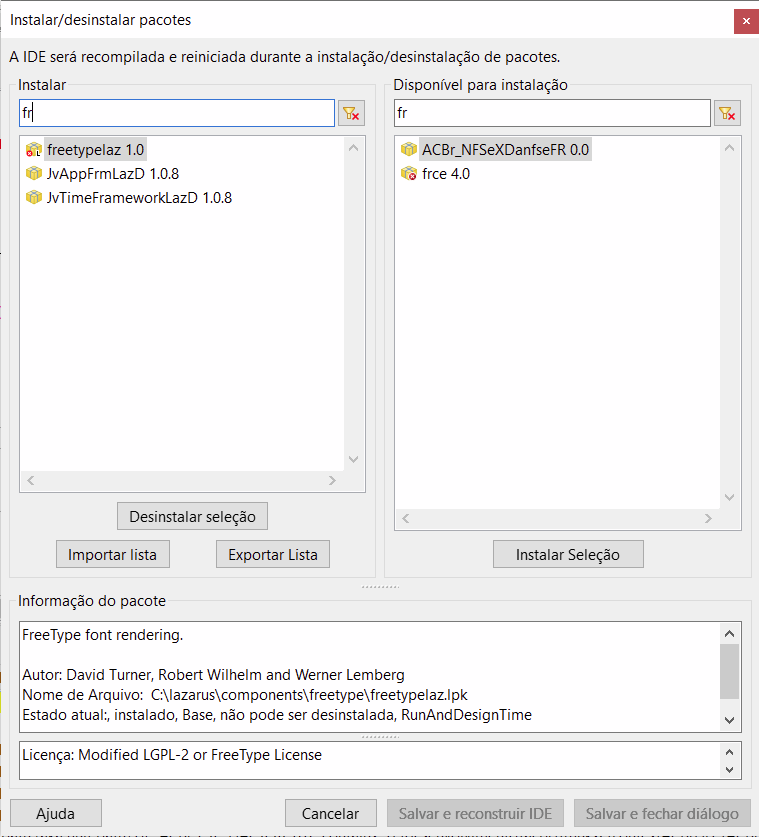Click license box scroll down arrow
Viewport: 759px width, 837px height.
pos(729,770)
